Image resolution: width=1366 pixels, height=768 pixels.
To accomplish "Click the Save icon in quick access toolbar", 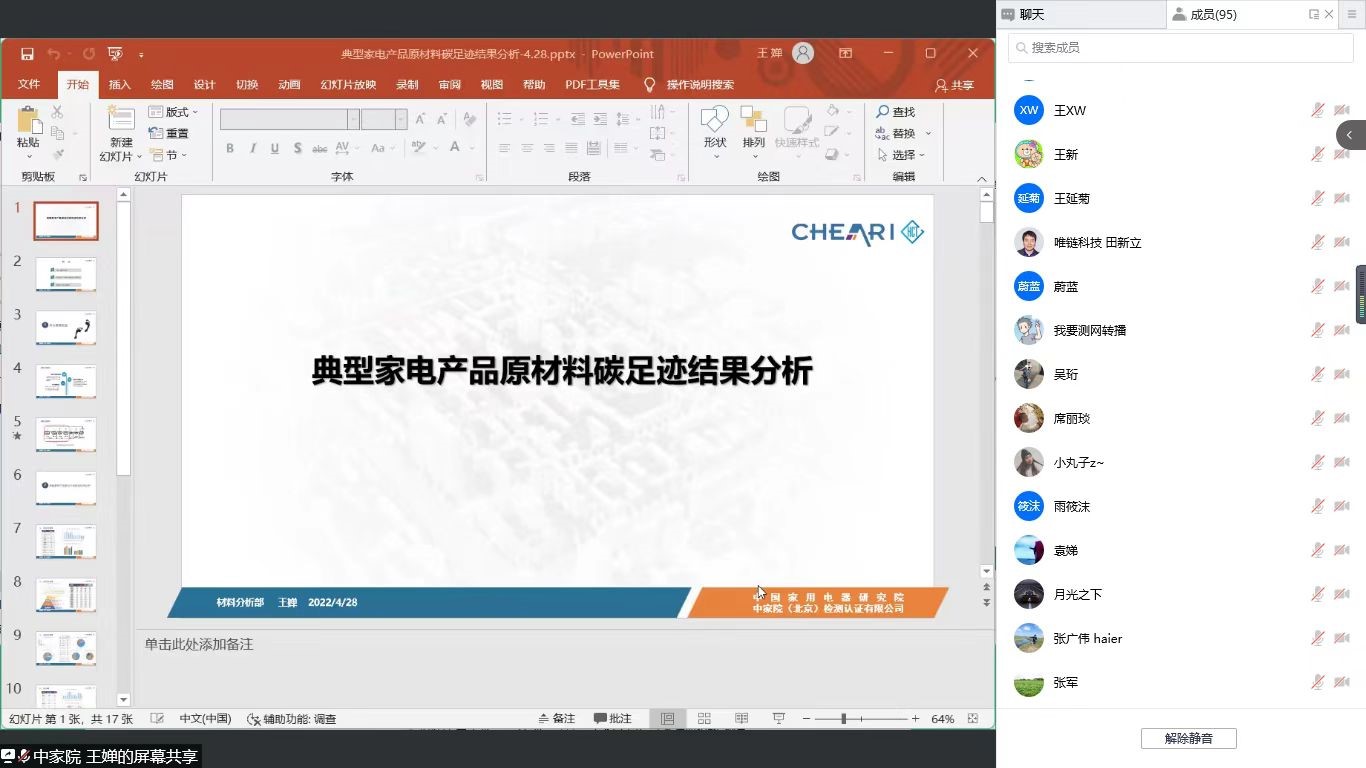I will click(x=27, y=54).
